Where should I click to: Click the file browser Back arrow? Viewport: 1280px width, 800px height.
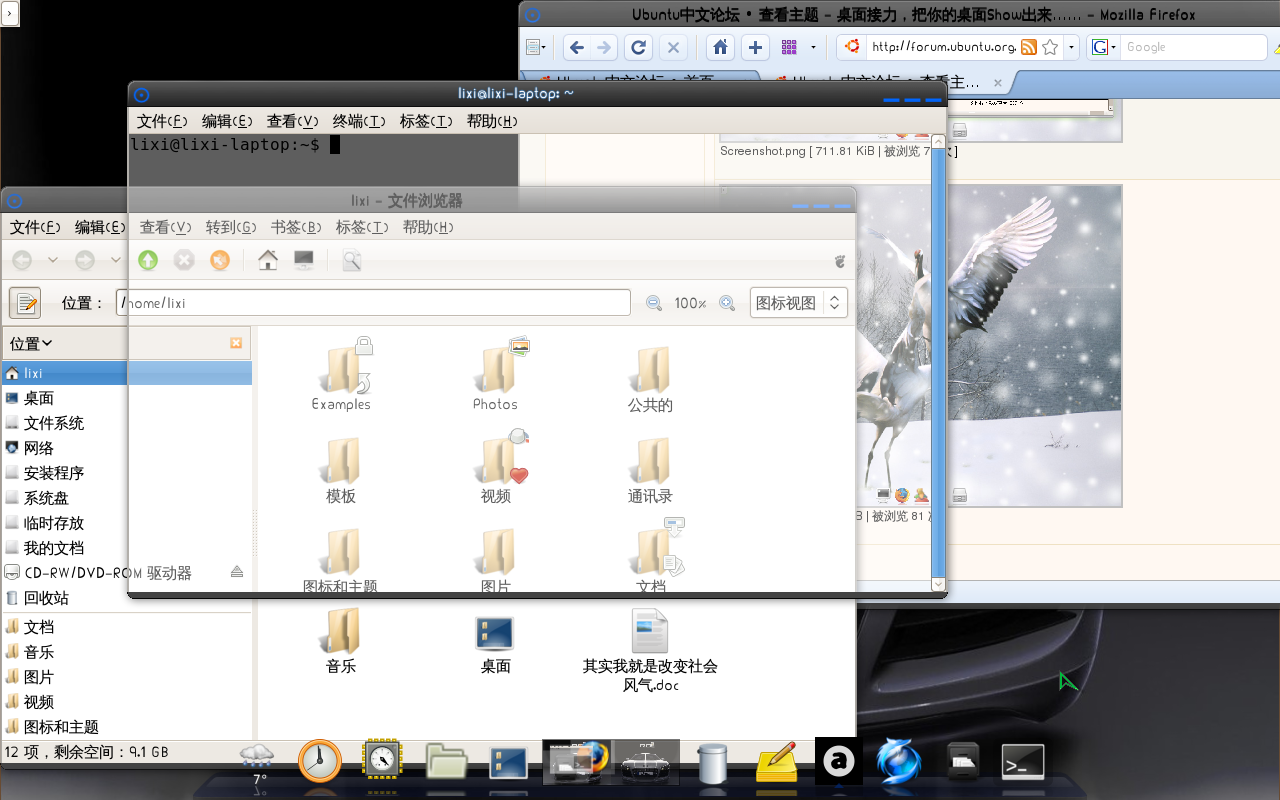pos(22,261)
